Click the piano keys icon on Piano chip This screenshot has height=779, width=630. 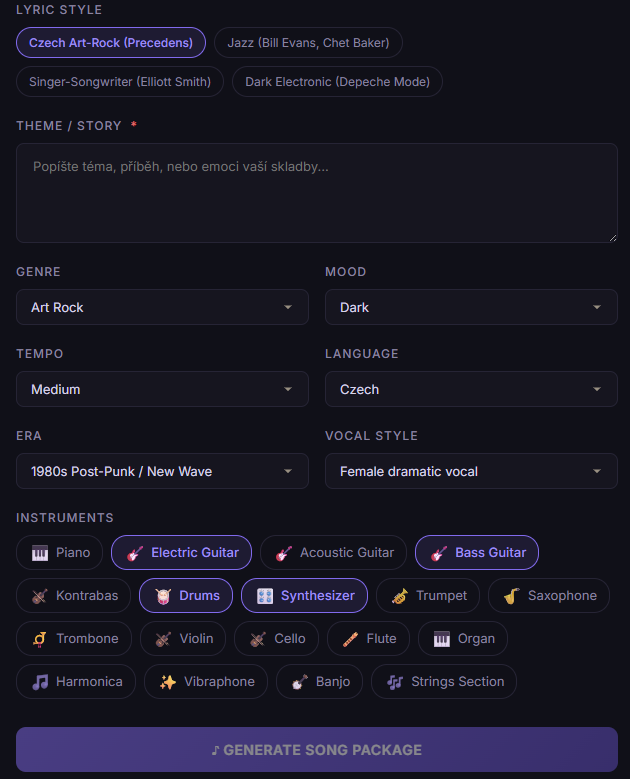pyautogui.click(x=40, y=552)
